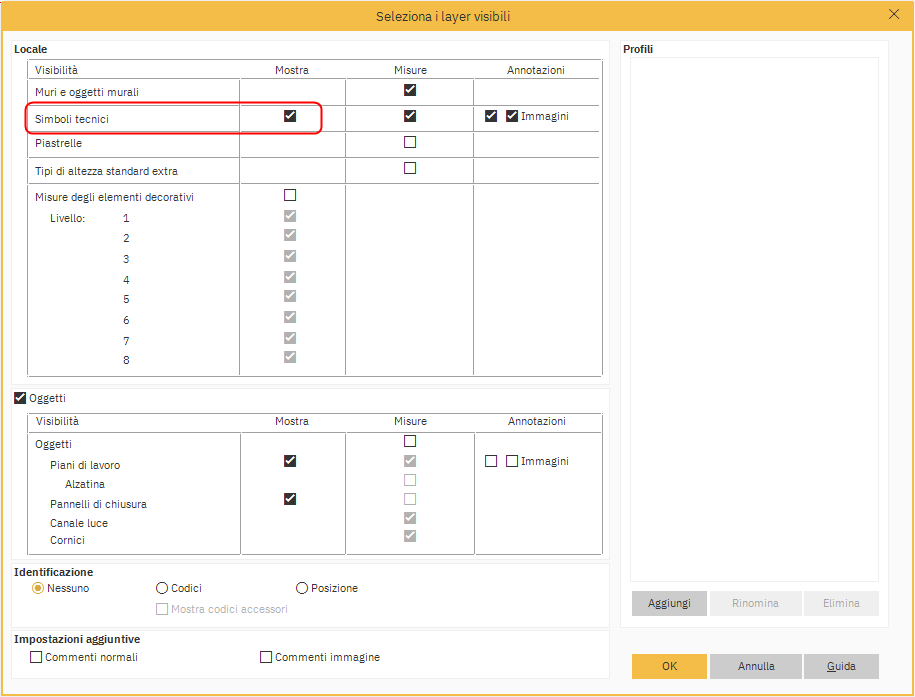Select the Codici identification option
This screenshot has width=915, height=697.
163,589
